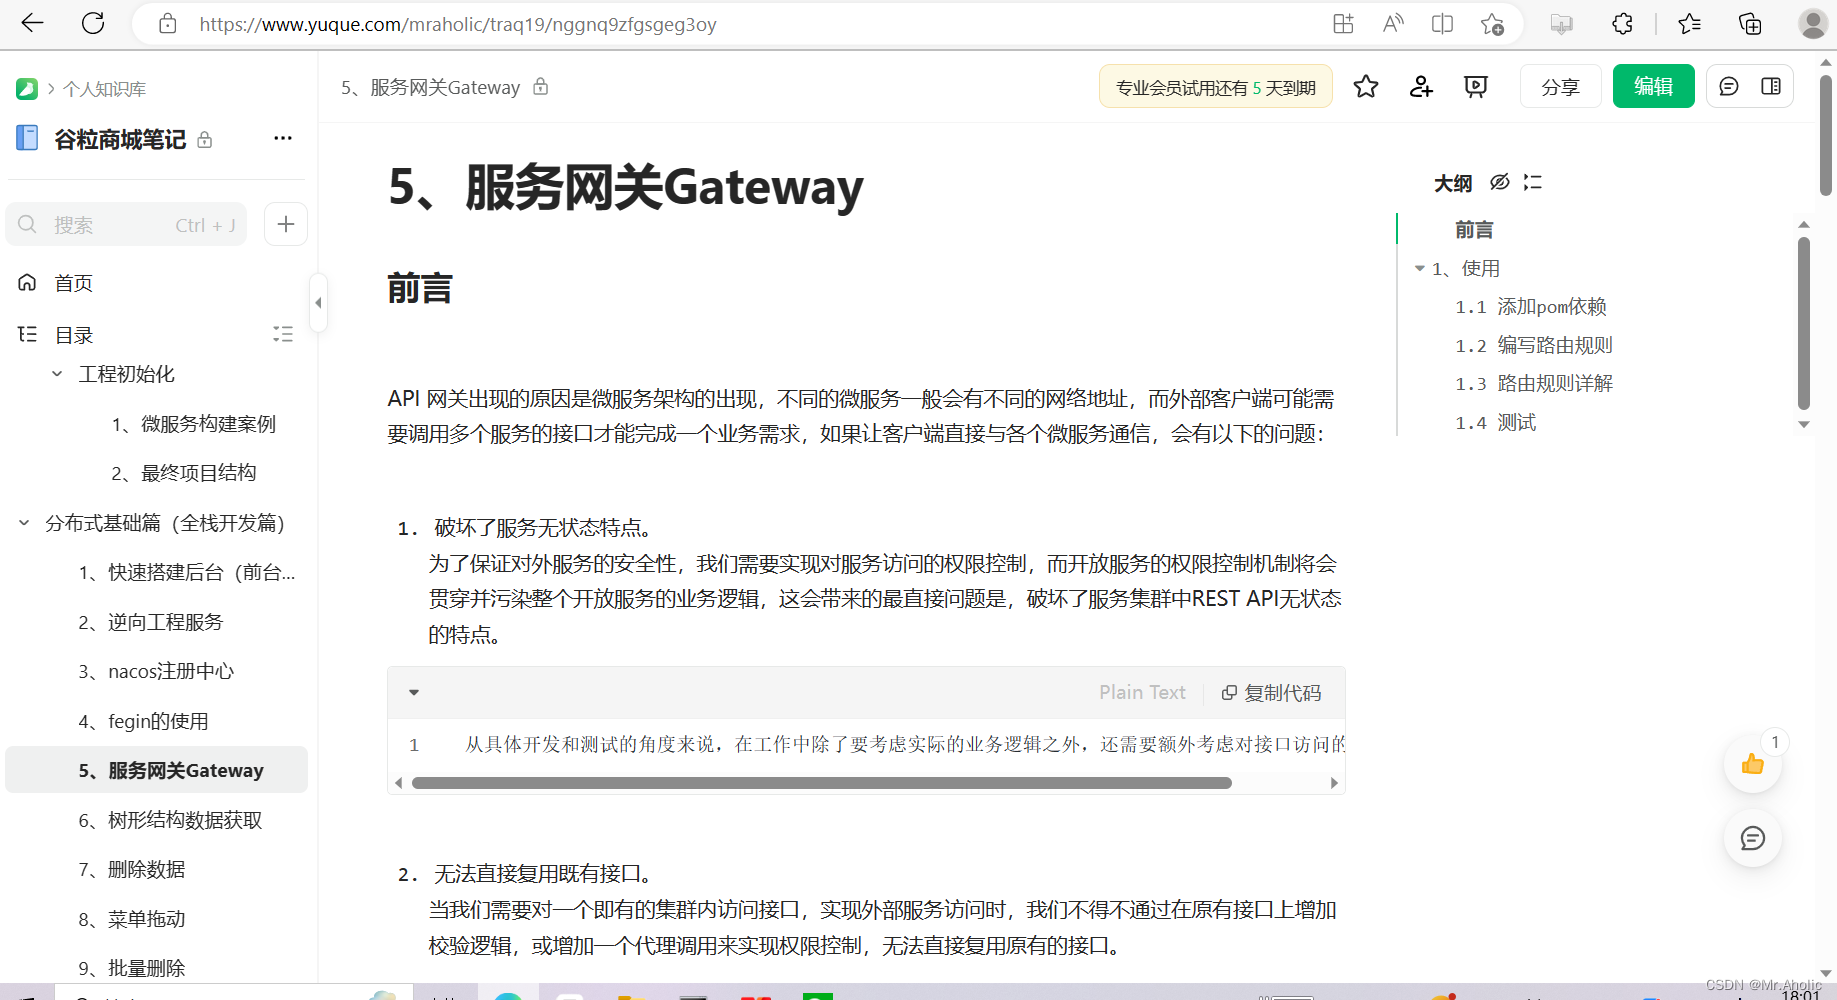Screen dimensions: 1837x1000
Task: Hide the outline with the eye-slash toggle
Action: 1499,182
